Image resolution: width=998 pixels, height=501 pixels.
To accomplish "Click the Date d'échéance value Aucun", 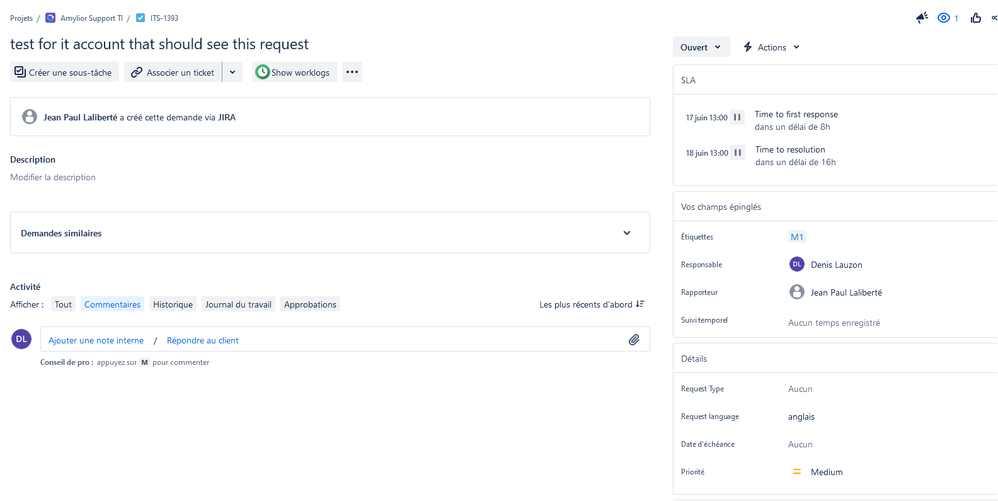I will pyautogui.click(x=800, y=444).
